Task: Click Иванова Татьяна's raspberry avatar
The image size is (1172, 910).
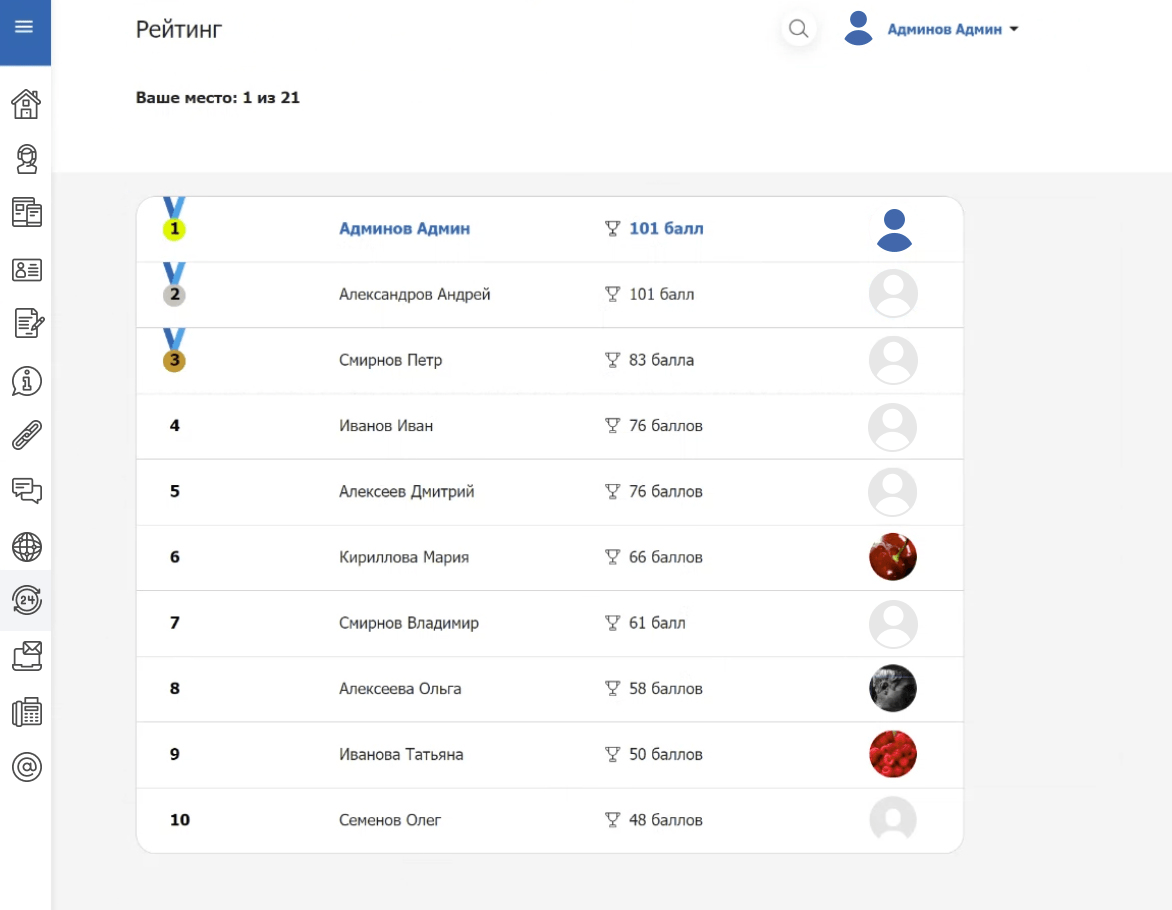Action: pos(892,754)
